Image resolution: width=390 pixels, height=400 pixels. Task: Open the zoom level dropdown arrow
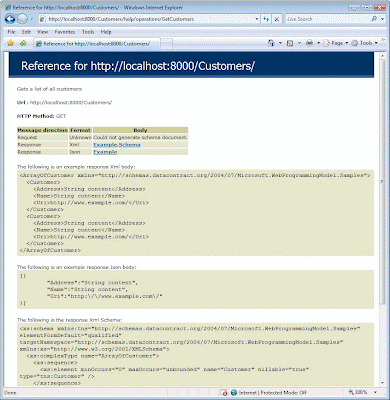click(376, 392)
